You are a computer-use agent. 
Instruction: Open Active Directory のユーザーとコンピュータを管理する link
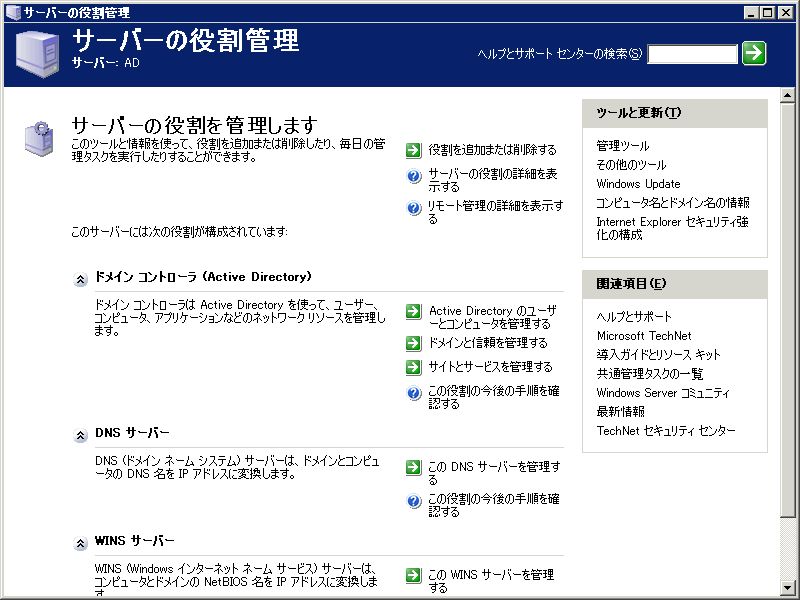point(492,317)
